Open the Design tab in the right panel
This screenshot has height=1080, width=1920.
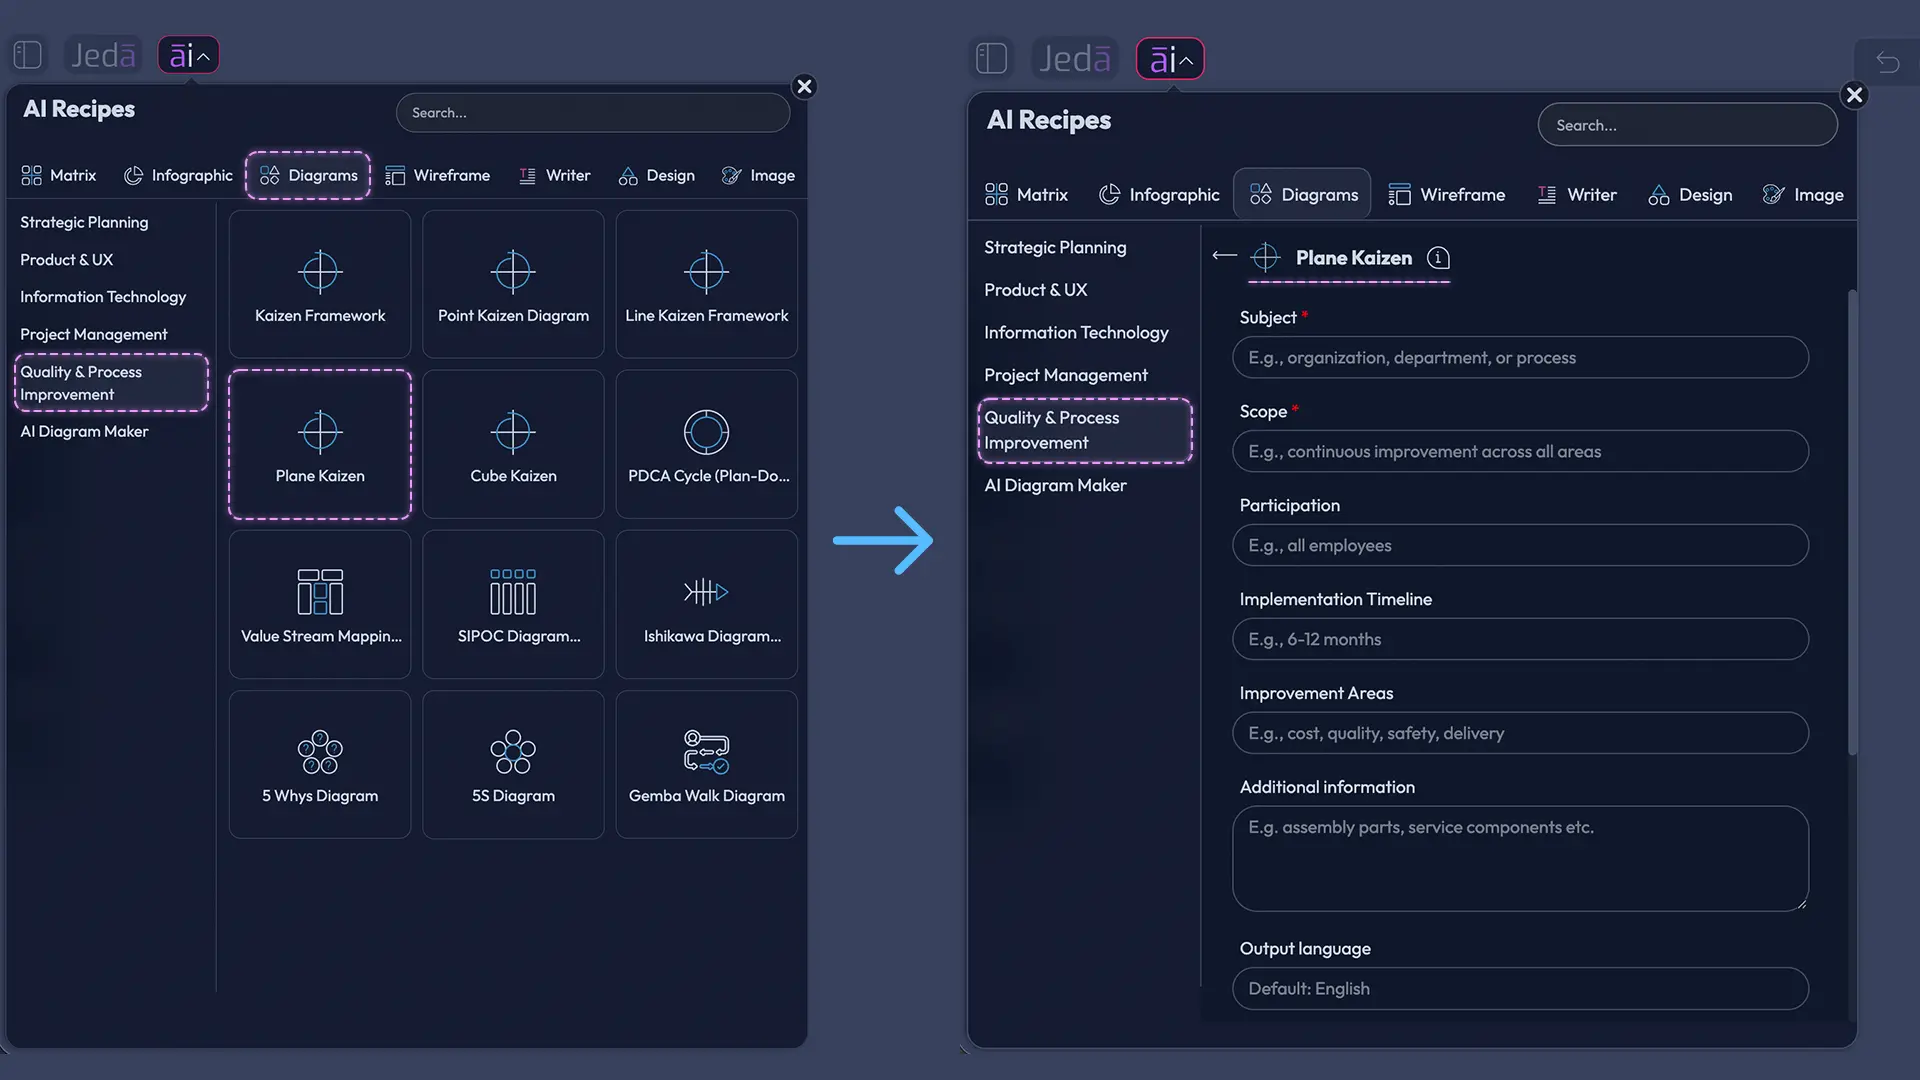[x=1690, y=195]
